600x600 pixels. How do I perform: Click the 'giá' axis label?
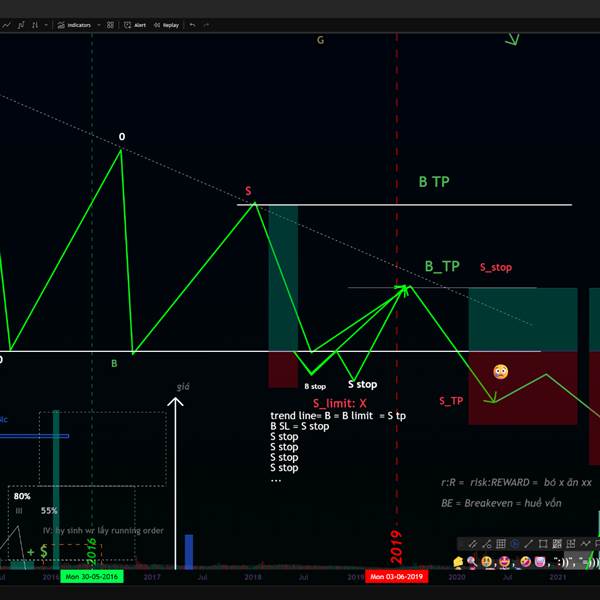pyautogui.click(x=183, y=387)
